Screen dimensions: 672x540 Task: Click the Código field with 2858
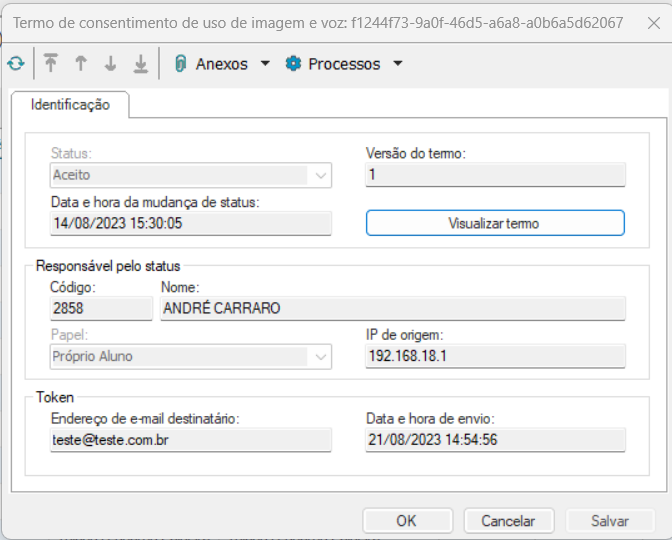[x=101, y=308]
